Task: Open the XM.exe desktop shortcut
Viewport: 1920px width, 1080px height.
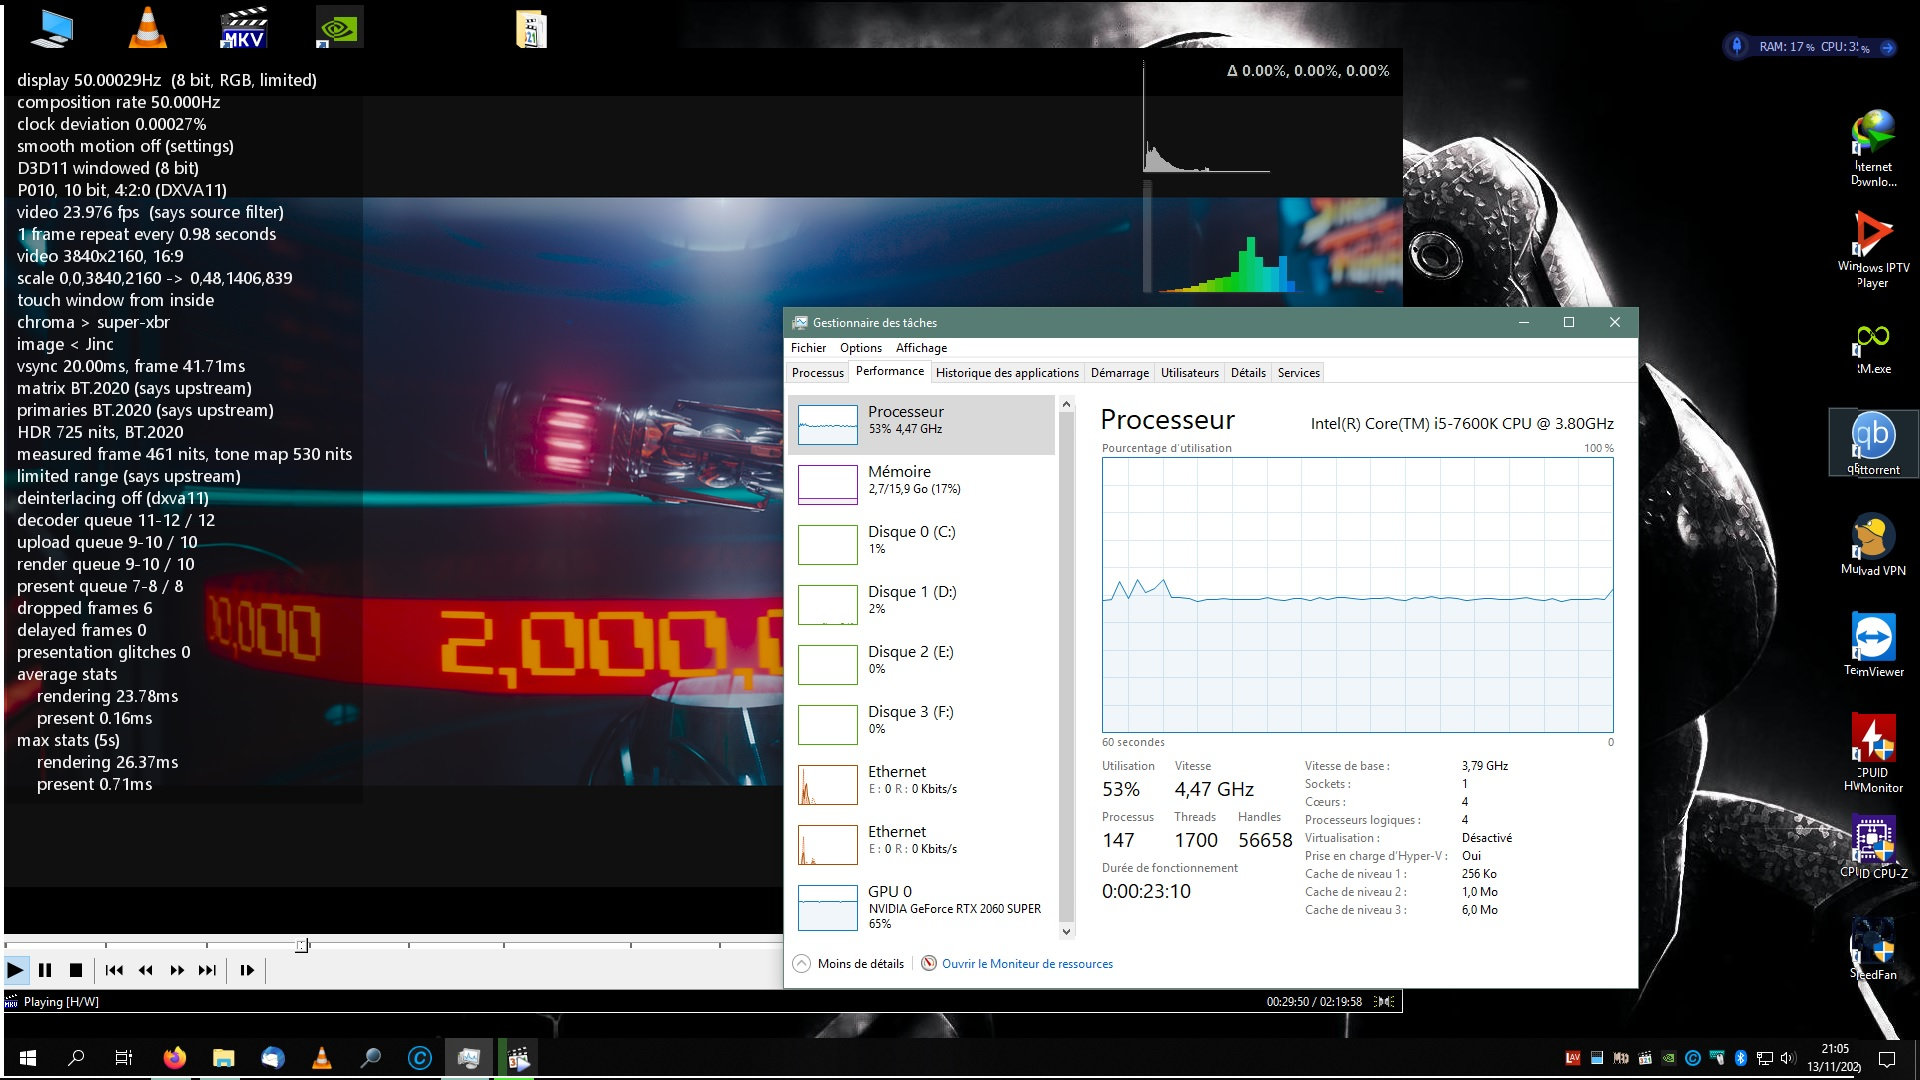Action: coord(1873,348)
